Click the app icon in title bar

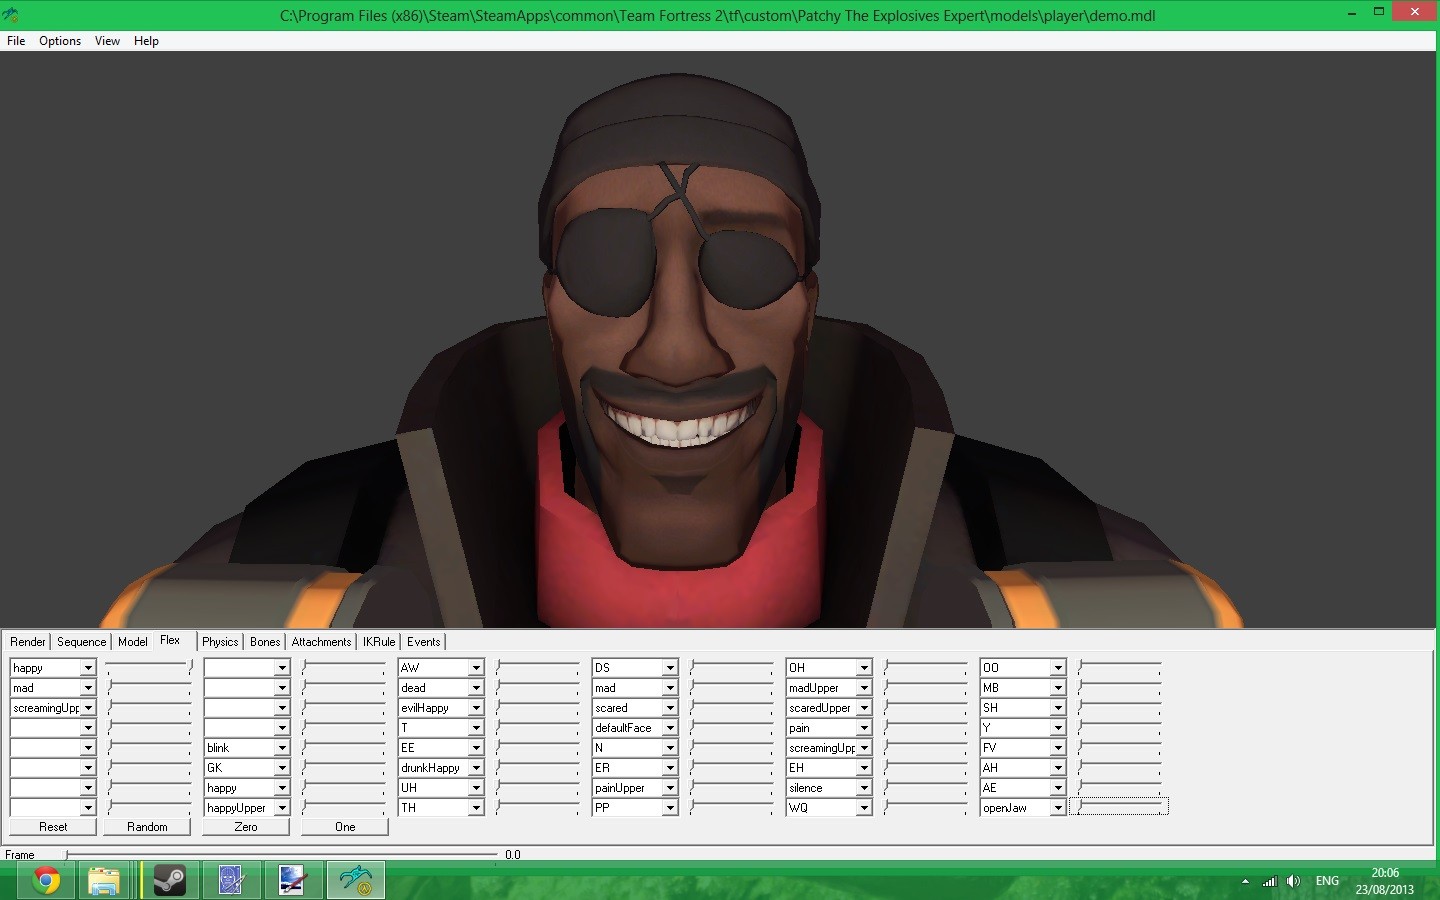(x=11, y=15)
